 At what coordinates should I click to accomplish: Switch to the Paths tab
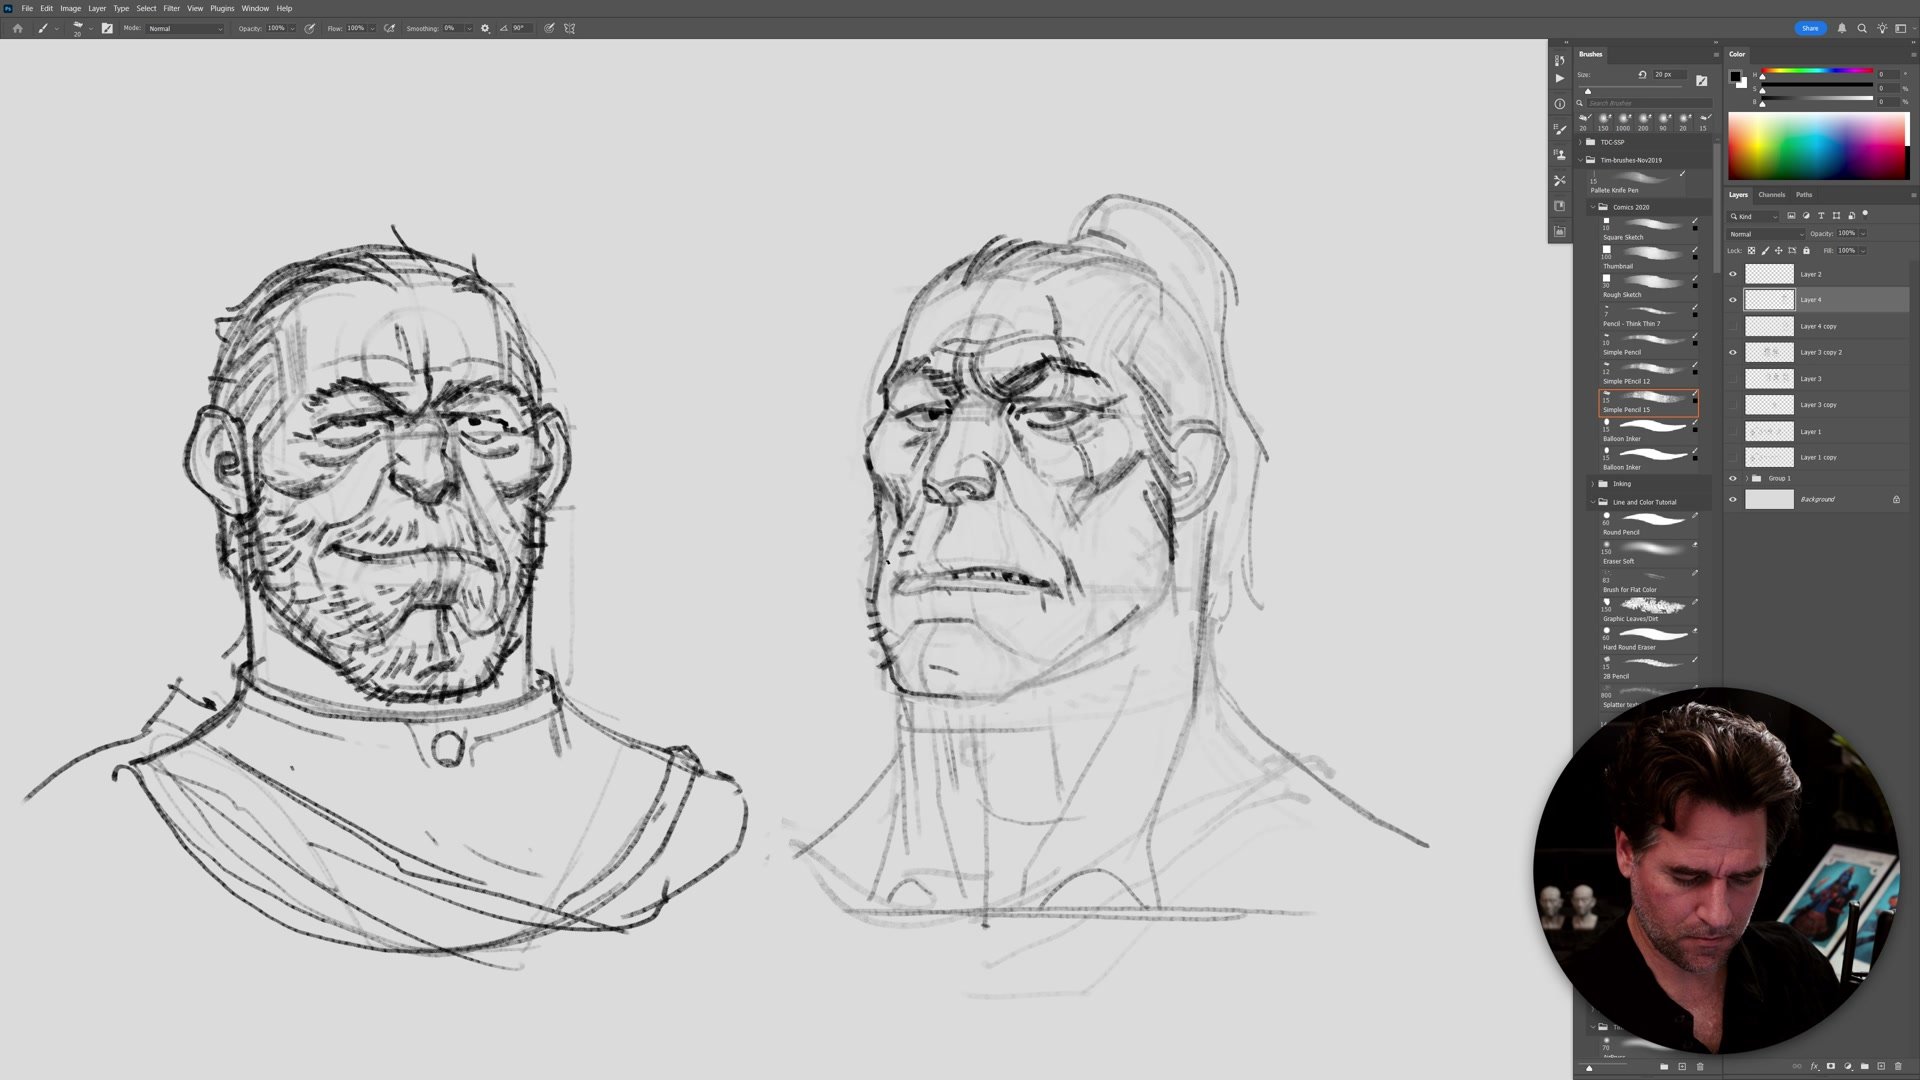1803,195
